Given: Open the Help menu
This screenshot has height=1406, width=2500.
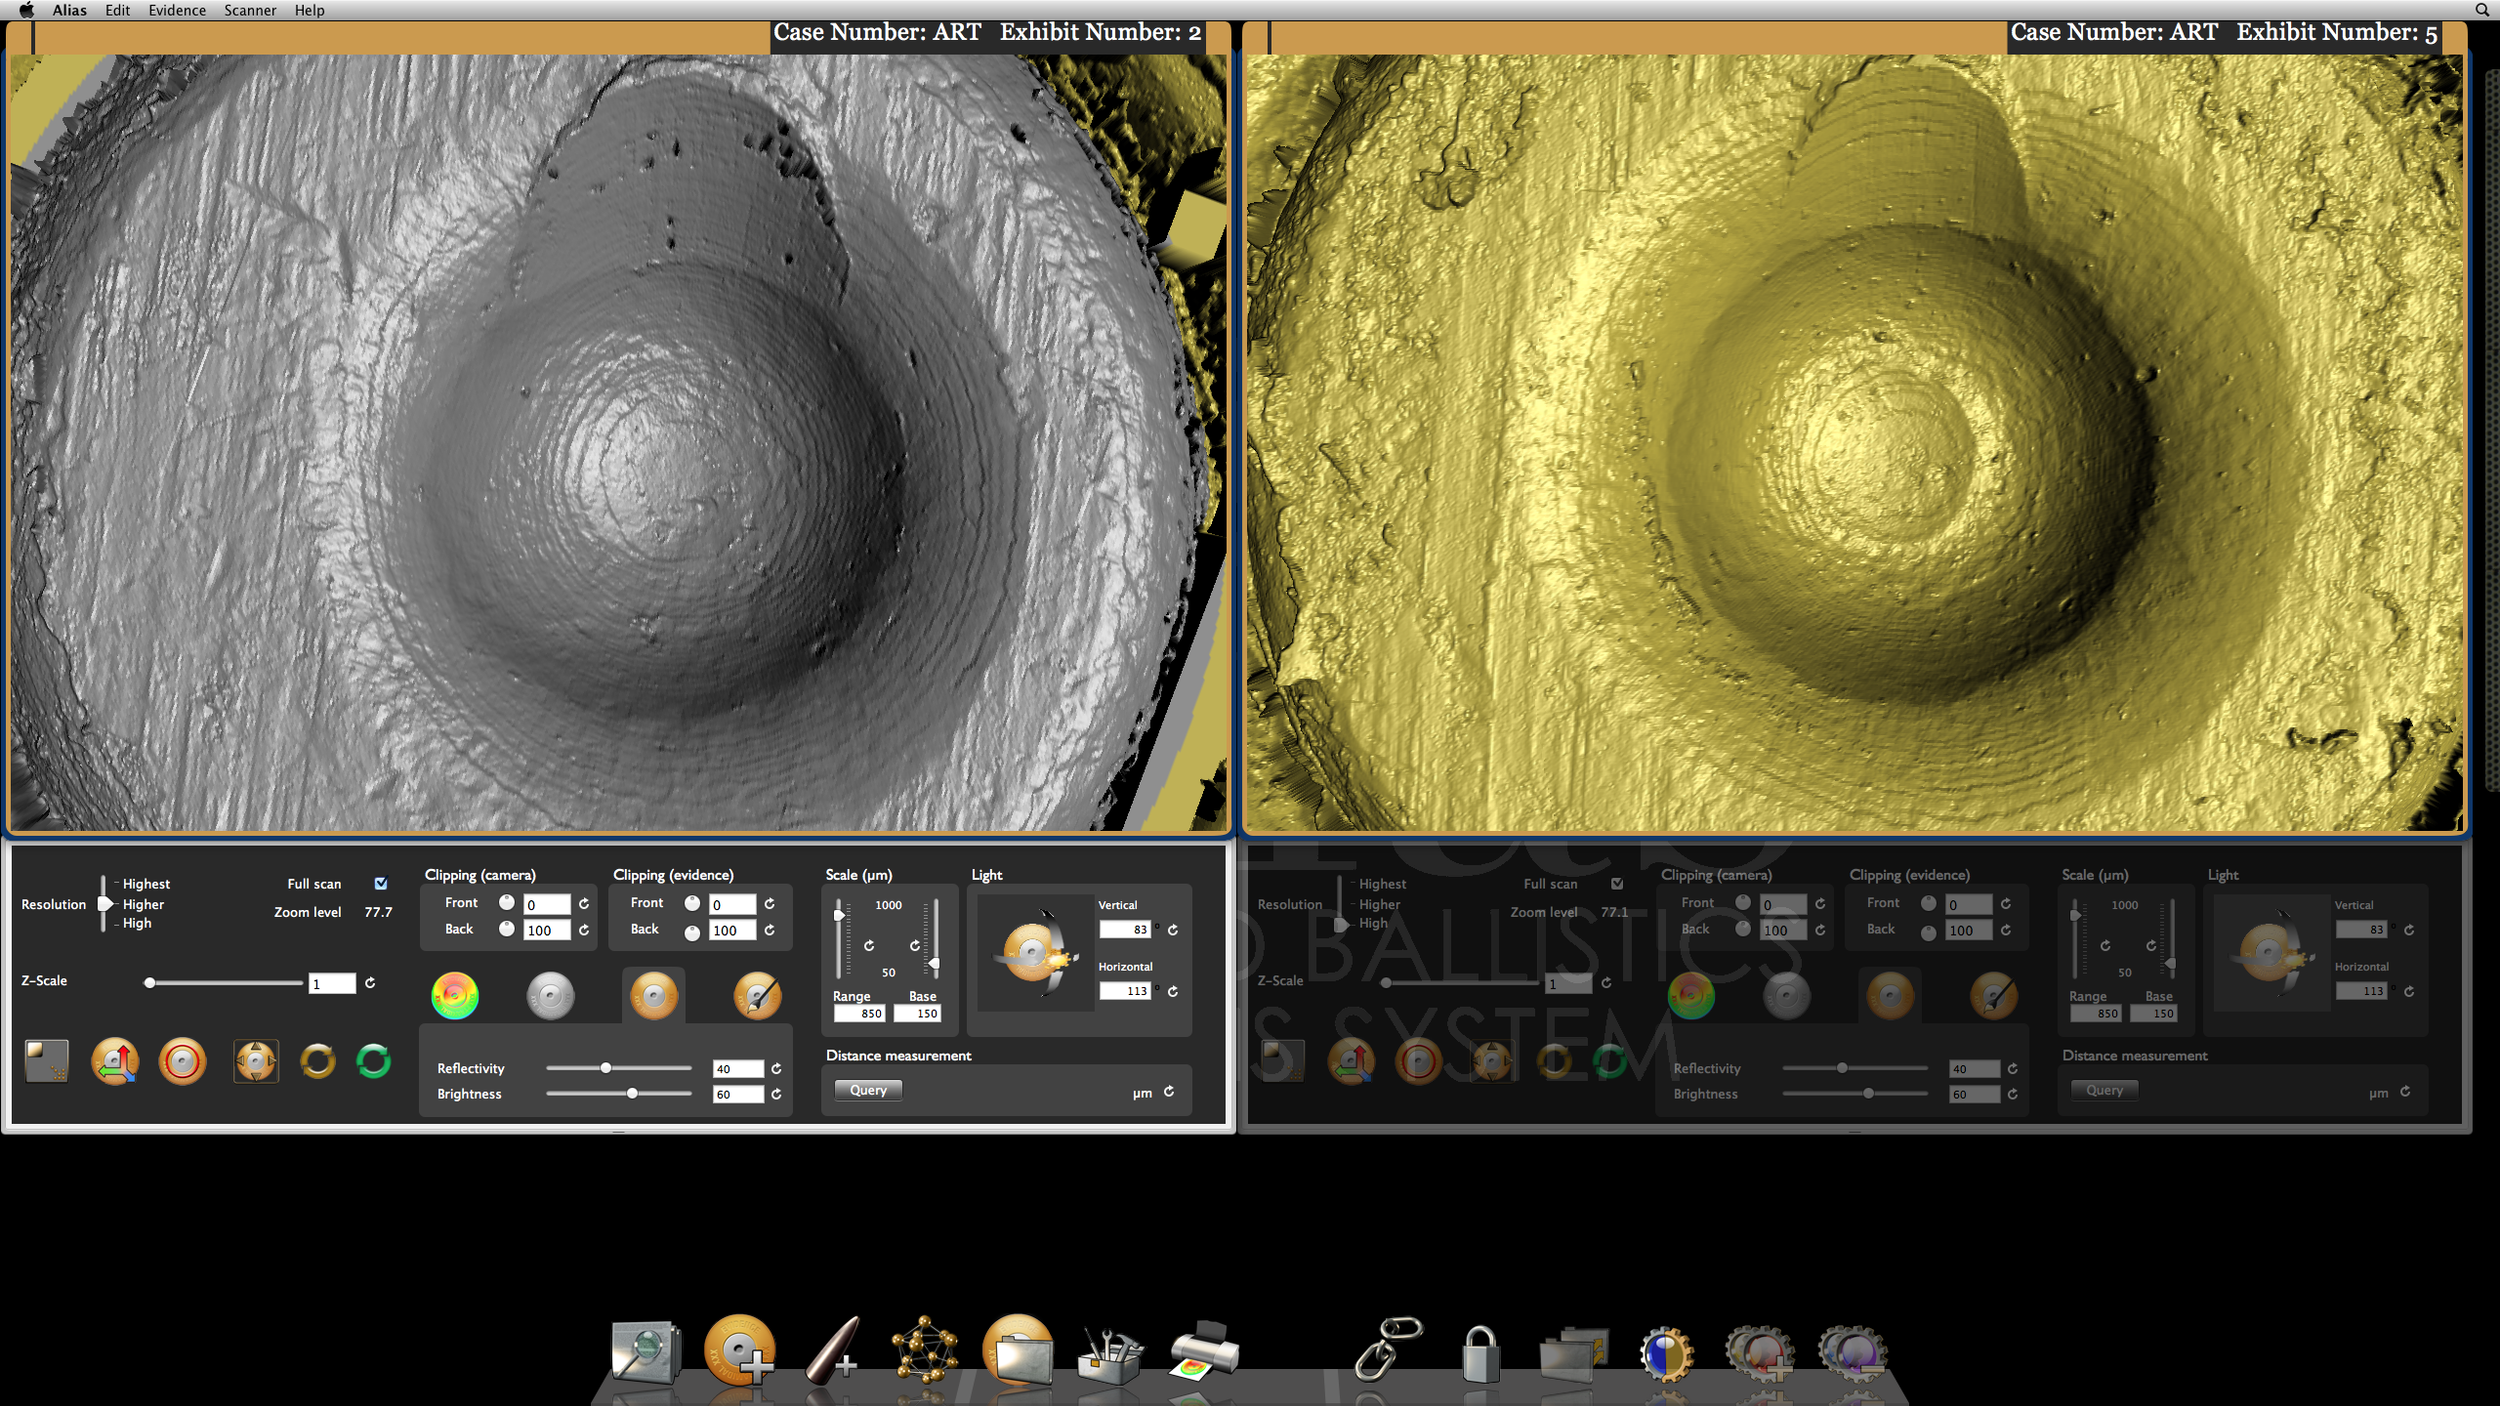Looking at the screenshot, I should coord(309,10).
